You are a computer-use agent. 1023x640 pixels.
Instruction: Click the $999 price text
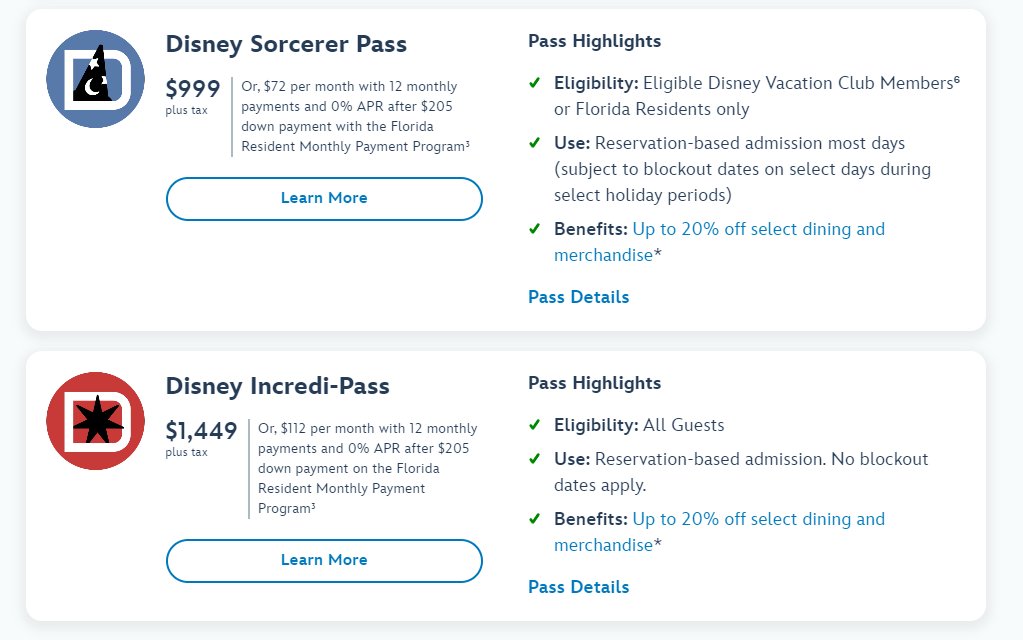tap(193, 88)
